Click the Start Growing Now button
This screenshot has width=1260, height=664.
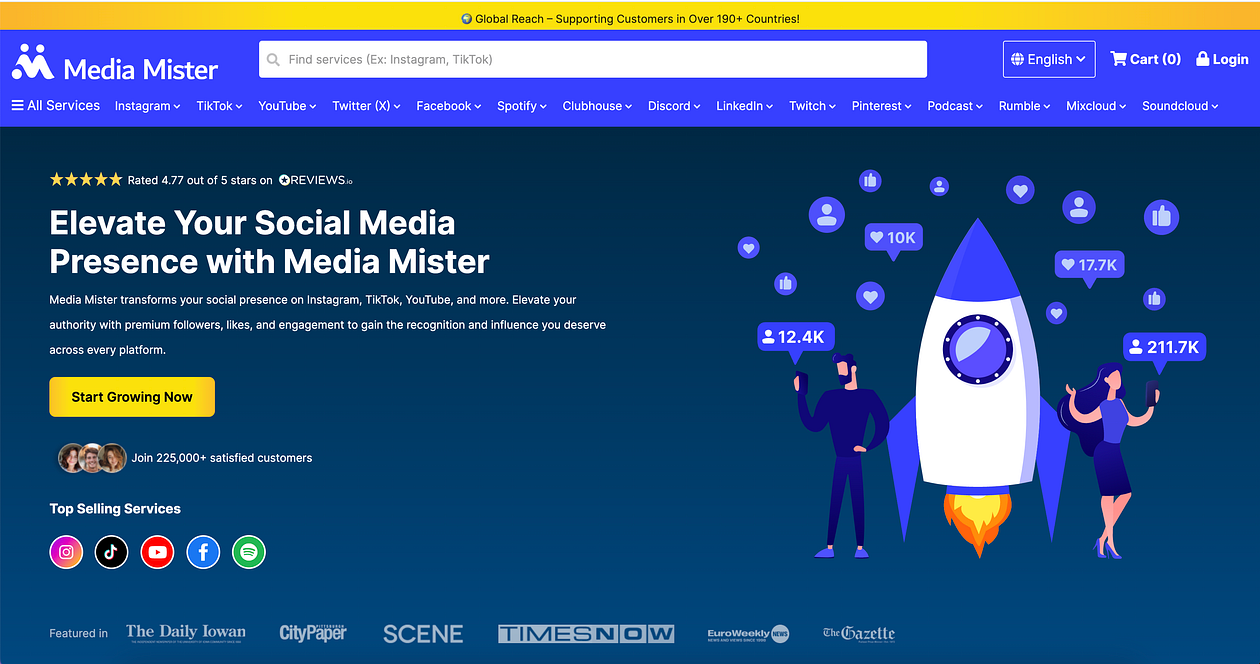click(132, 397)
